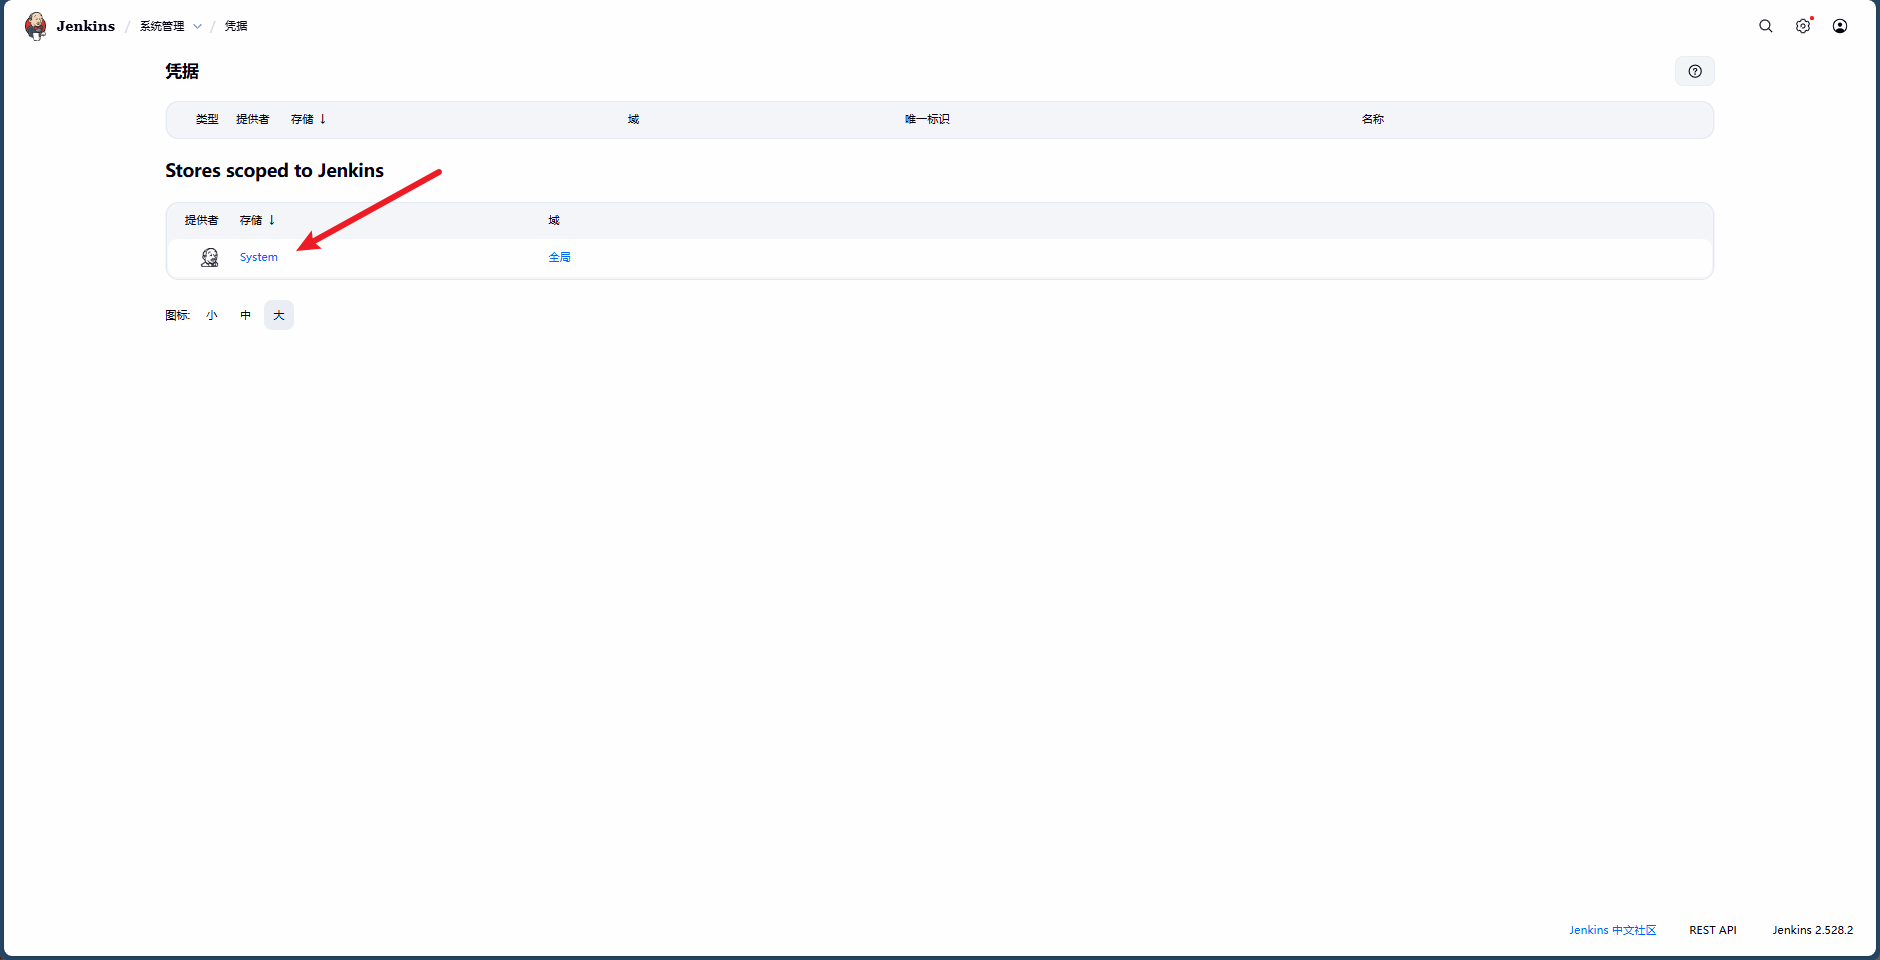Open the System credentials store link
Viewport: 1880px width, 960px height.
(x=259, y=257)
